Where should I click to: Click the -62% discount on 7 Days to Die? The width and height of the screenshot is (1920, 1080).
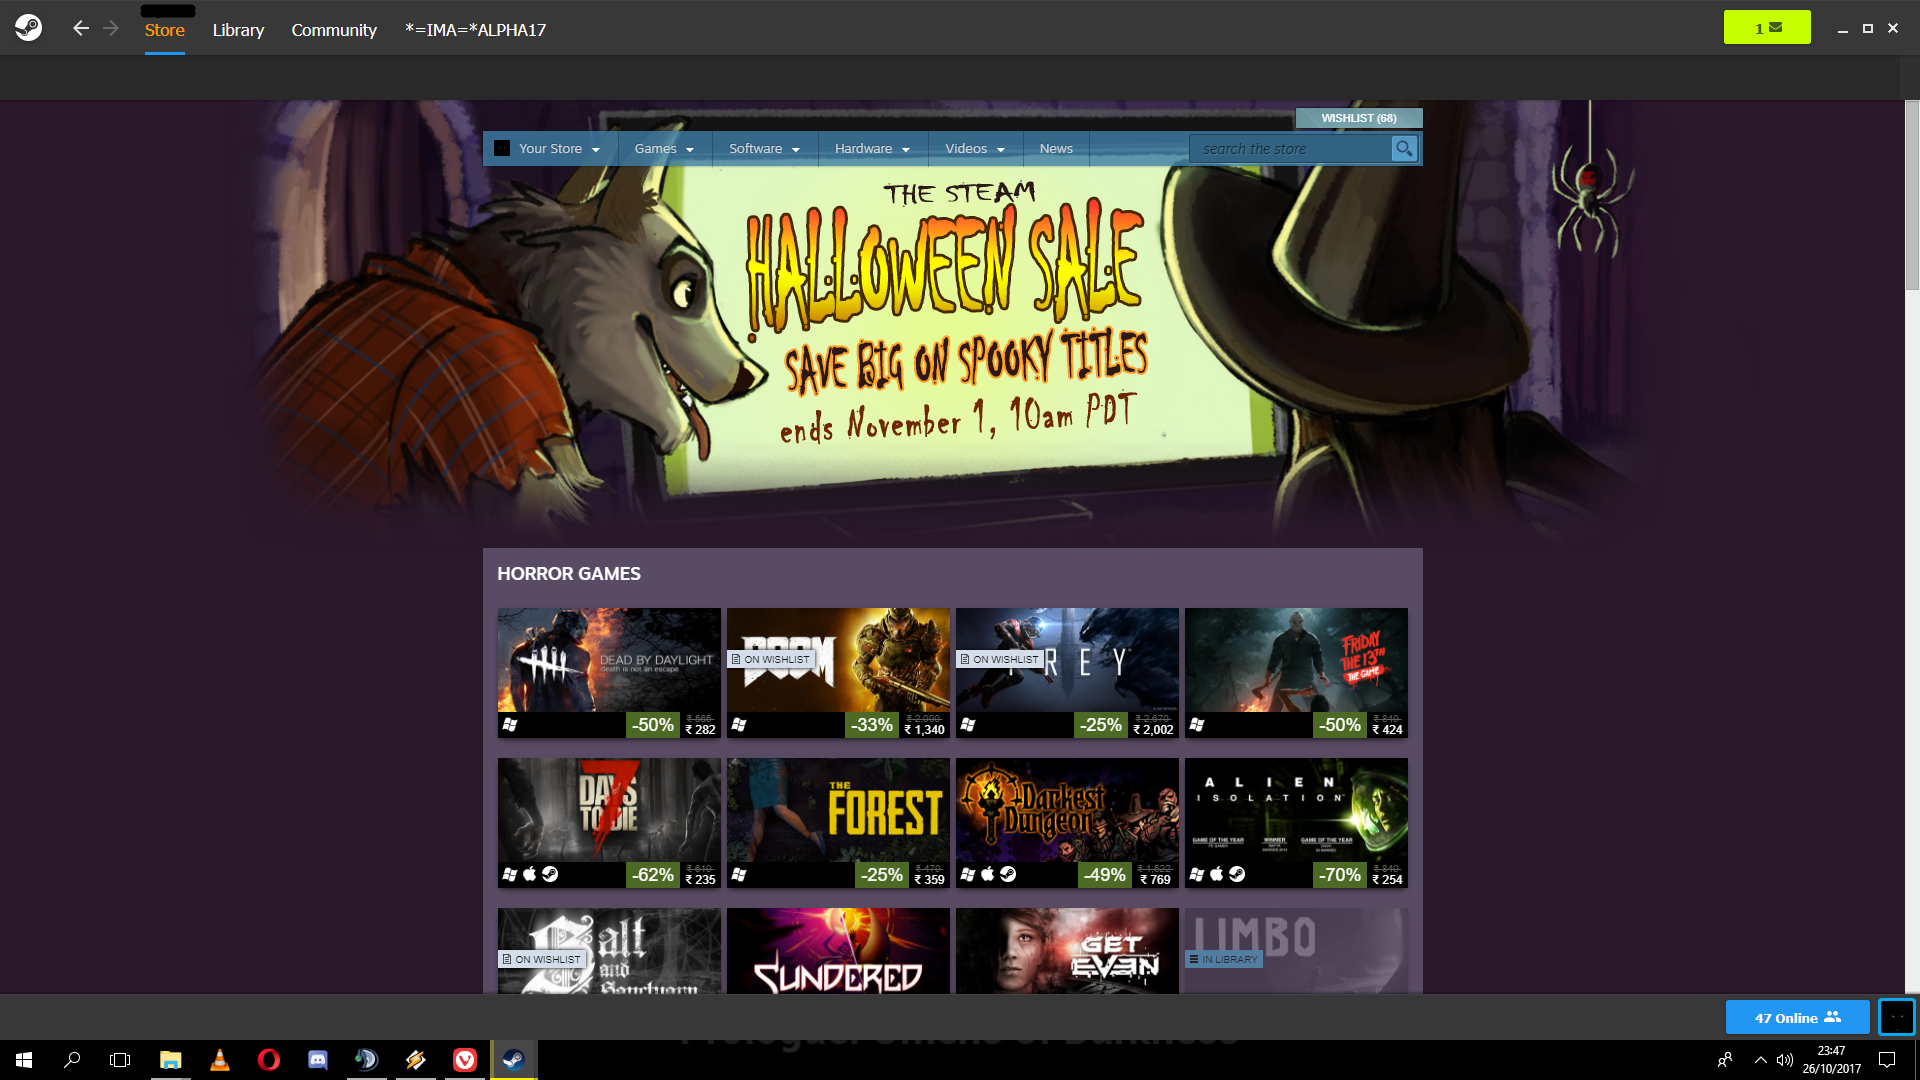pos(653,875)
